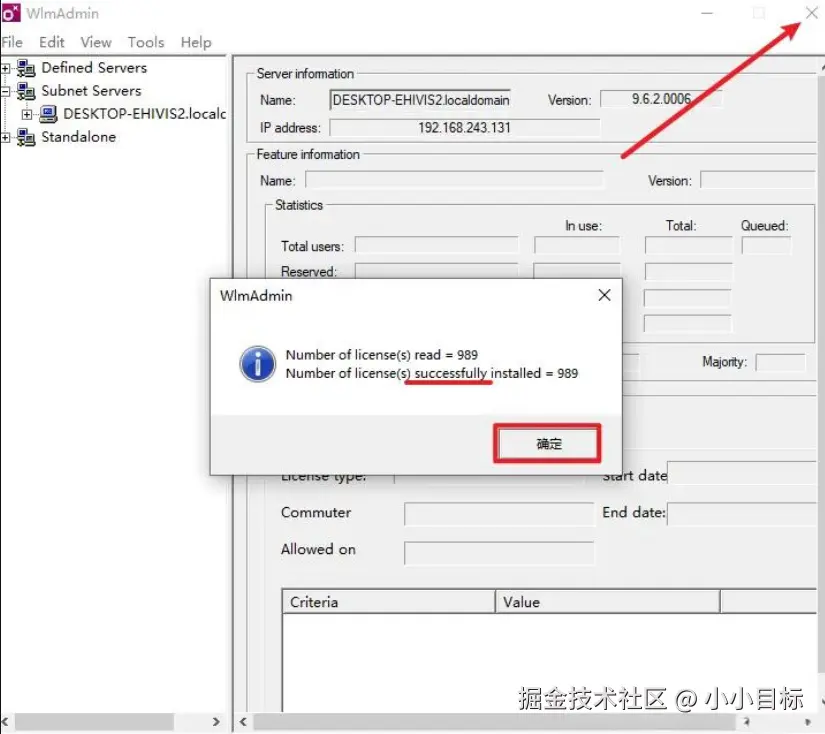Click the End date field
This screenshot has width=825, height=734.
click(742, 514)
